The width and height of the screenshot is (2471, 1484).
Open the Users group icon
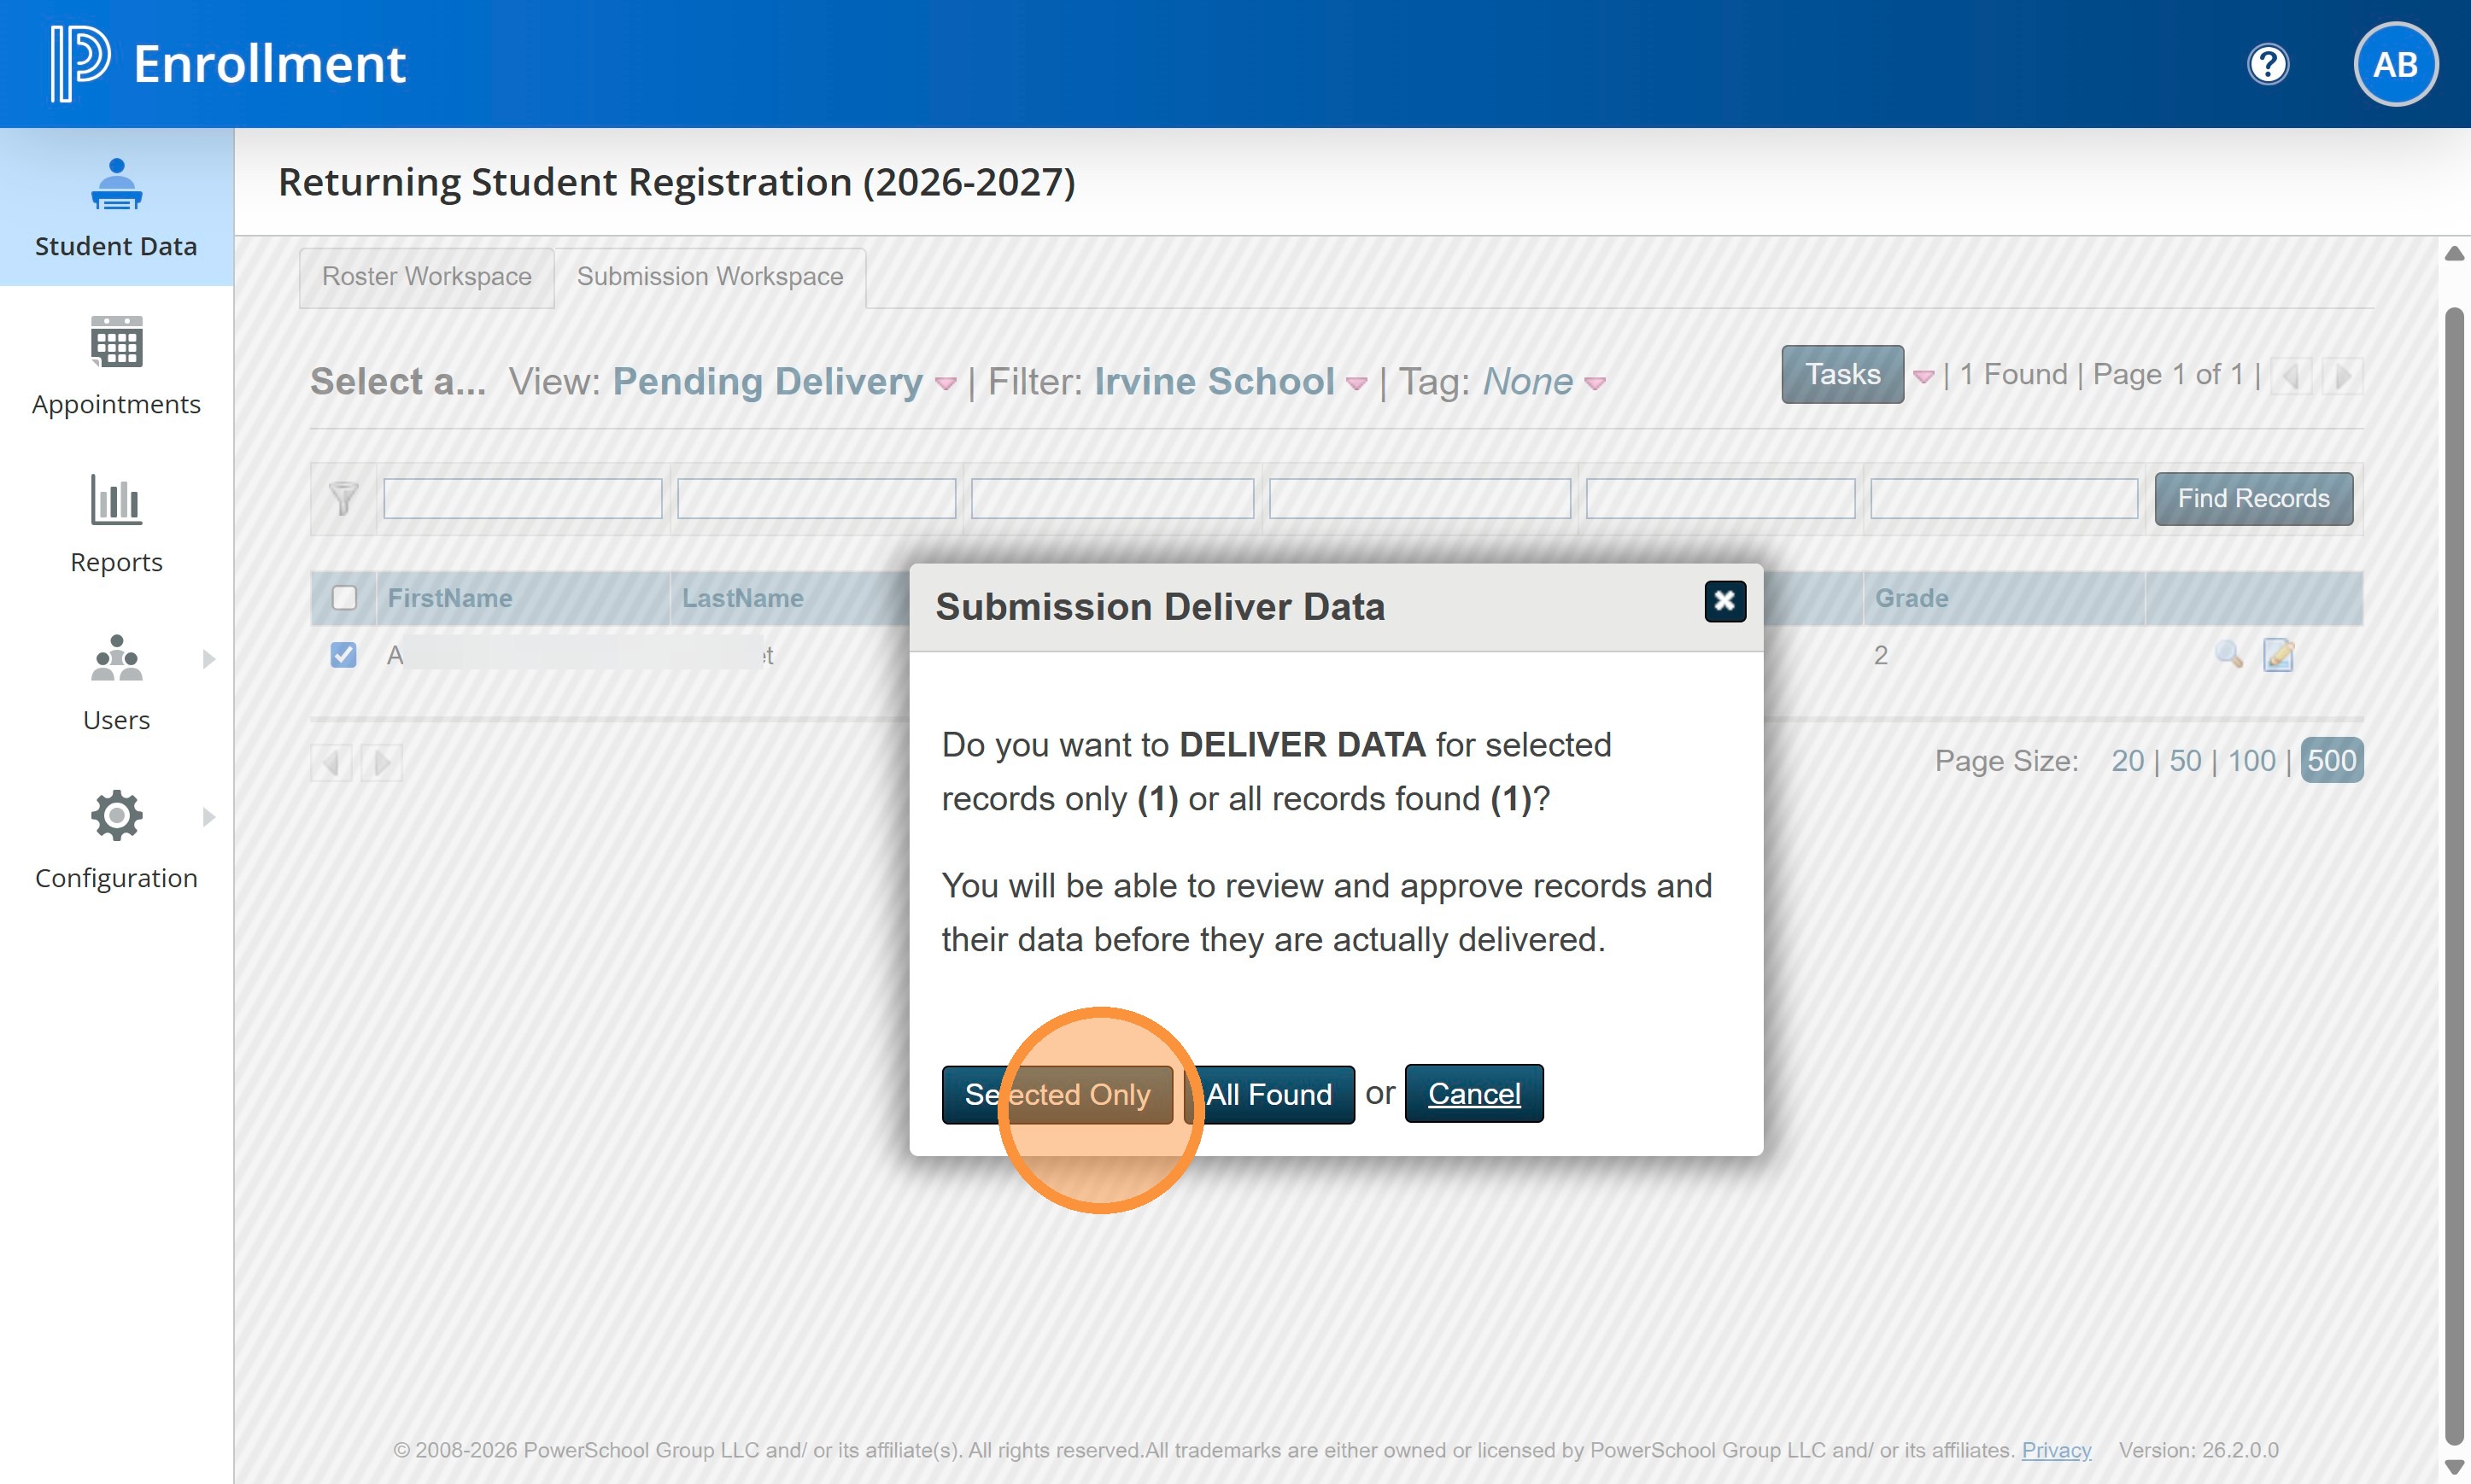point(116,659)
